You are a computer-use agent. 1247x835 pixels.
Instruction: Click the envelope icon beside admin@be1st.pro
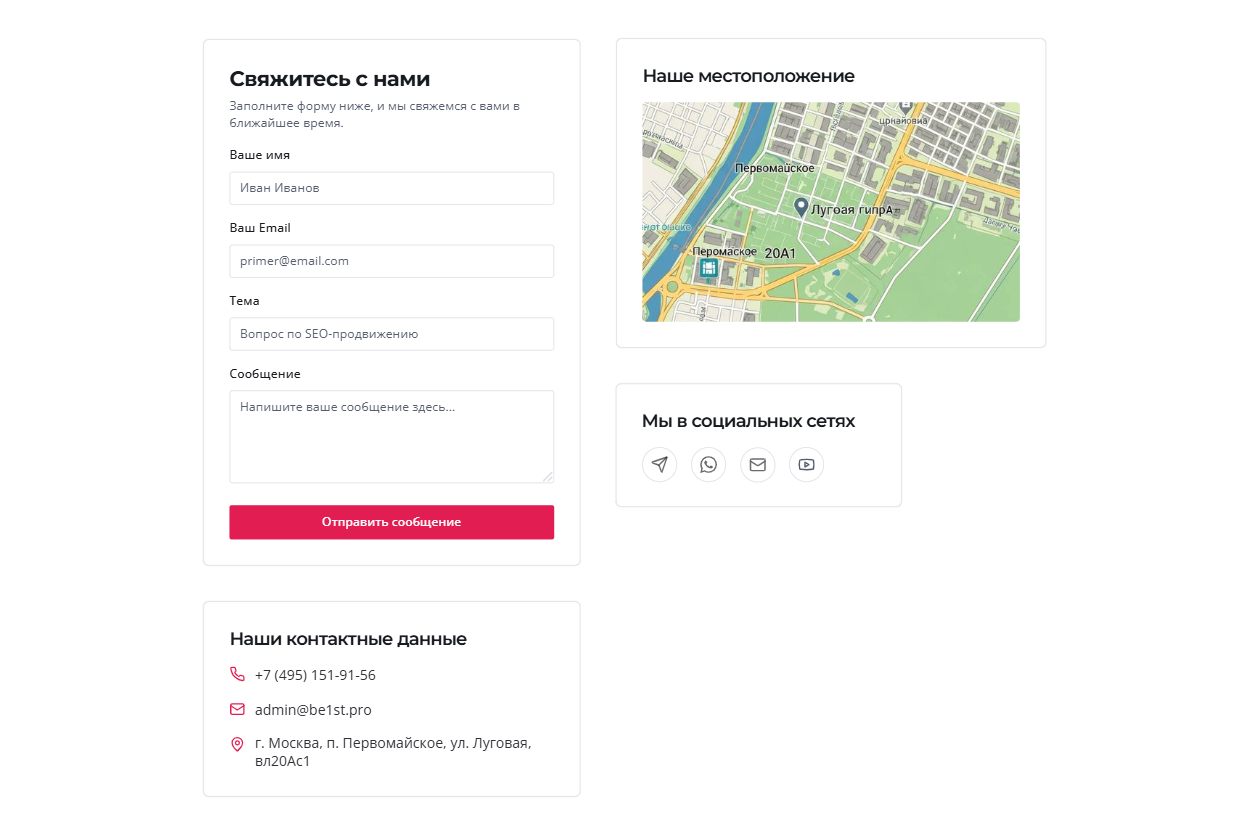[x=237, y=710]
